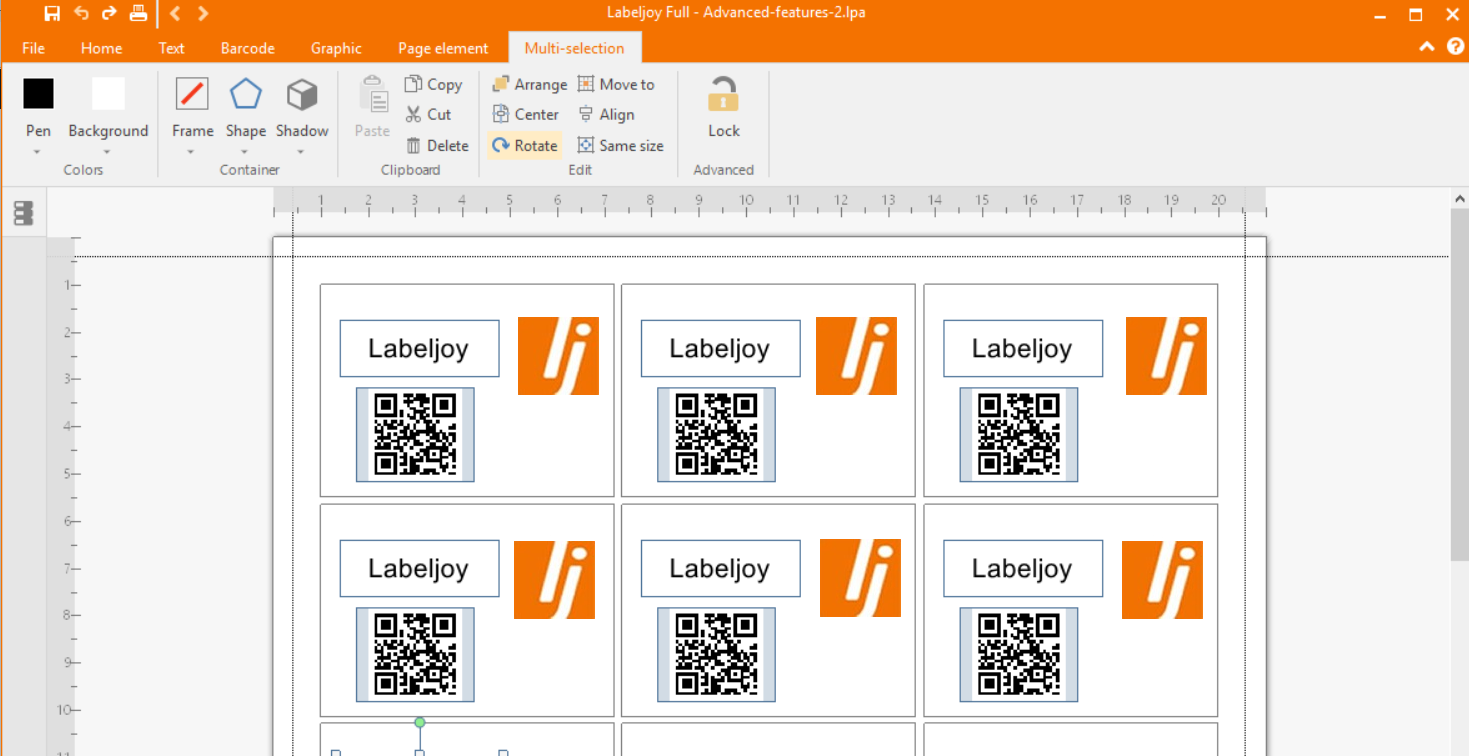Switch to the Text tab
1469x756 pixels.
171,48
